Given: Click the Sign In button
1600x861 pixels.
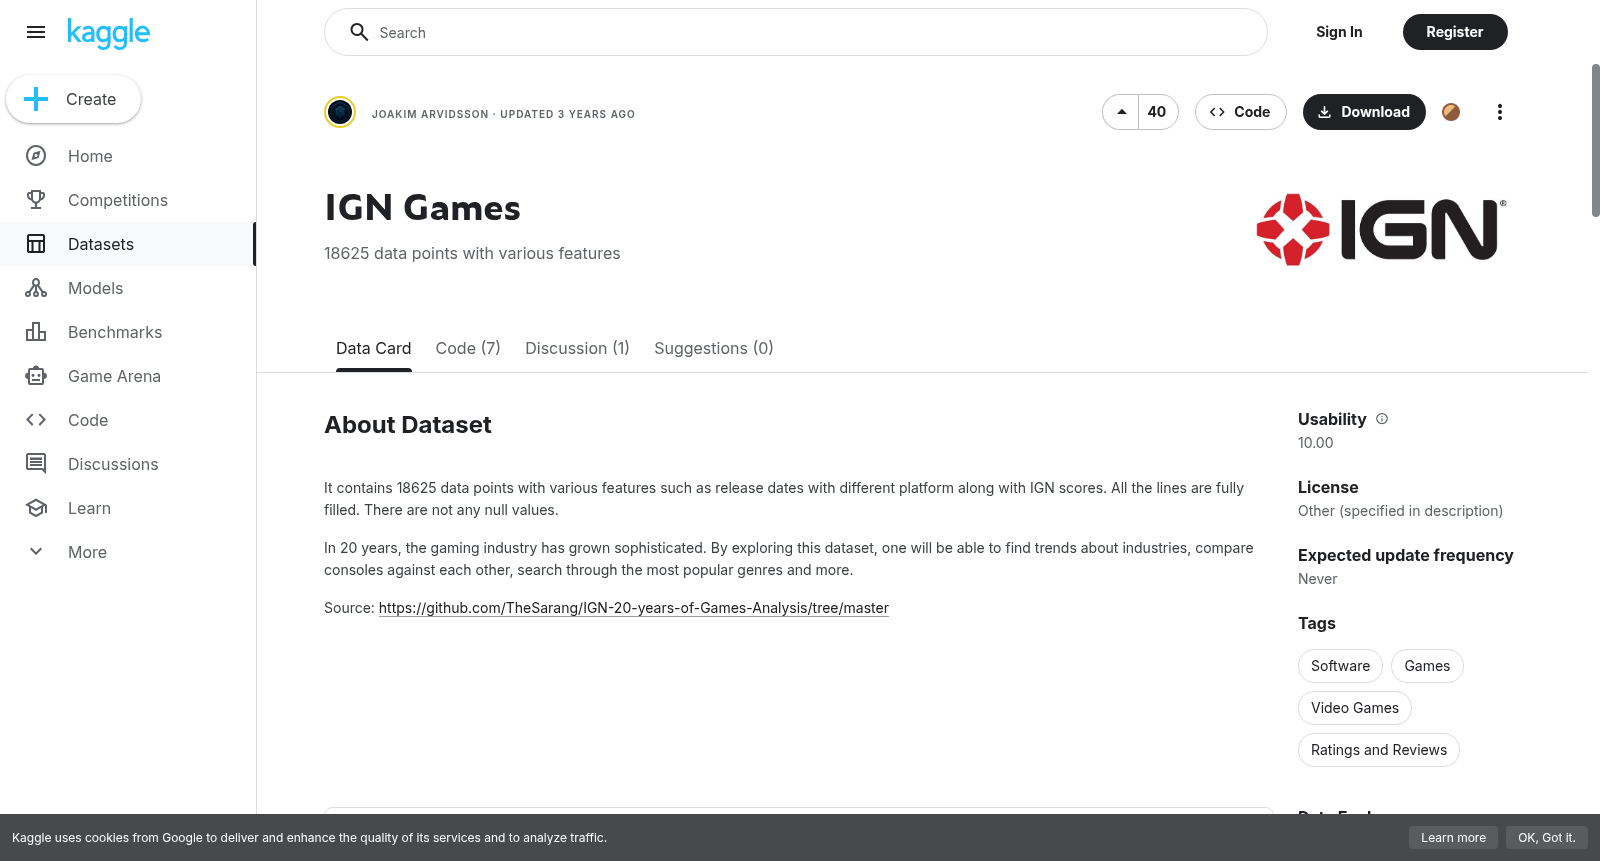Looking at the screenshot, I should coord(1339,32).
